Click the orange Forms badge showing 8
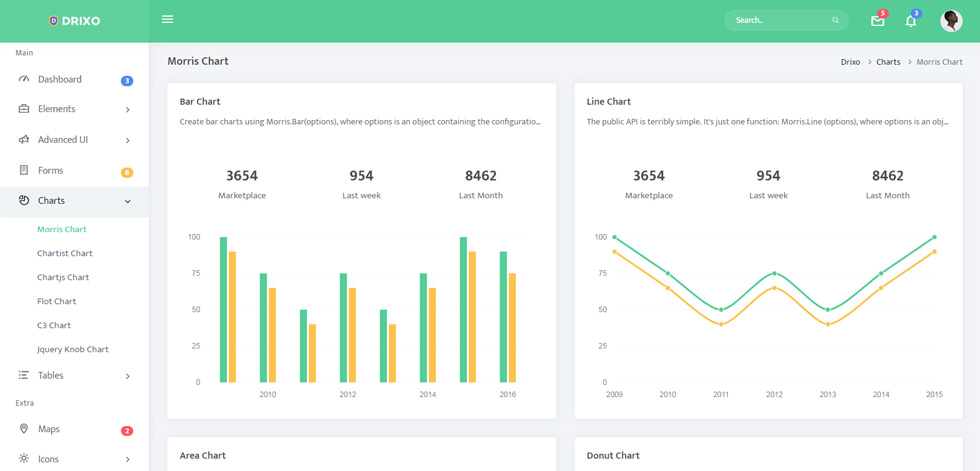Screen dimensions: 980x471 click(x=127, y=173)
